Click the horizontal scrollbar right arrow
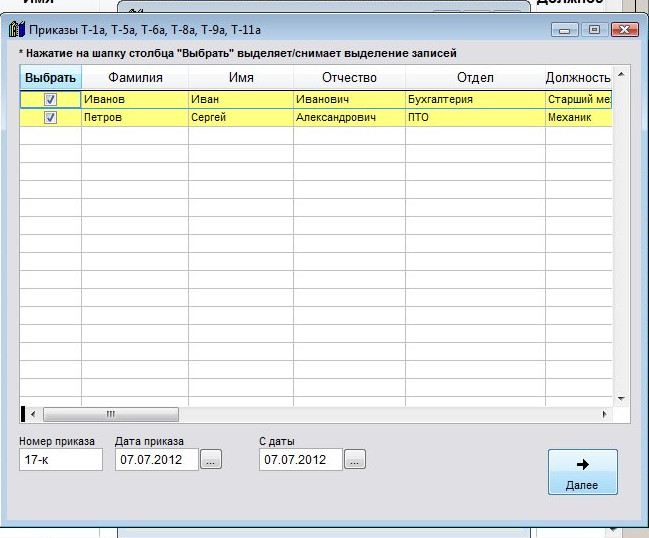649x538 pixels. tap(604, 414)
